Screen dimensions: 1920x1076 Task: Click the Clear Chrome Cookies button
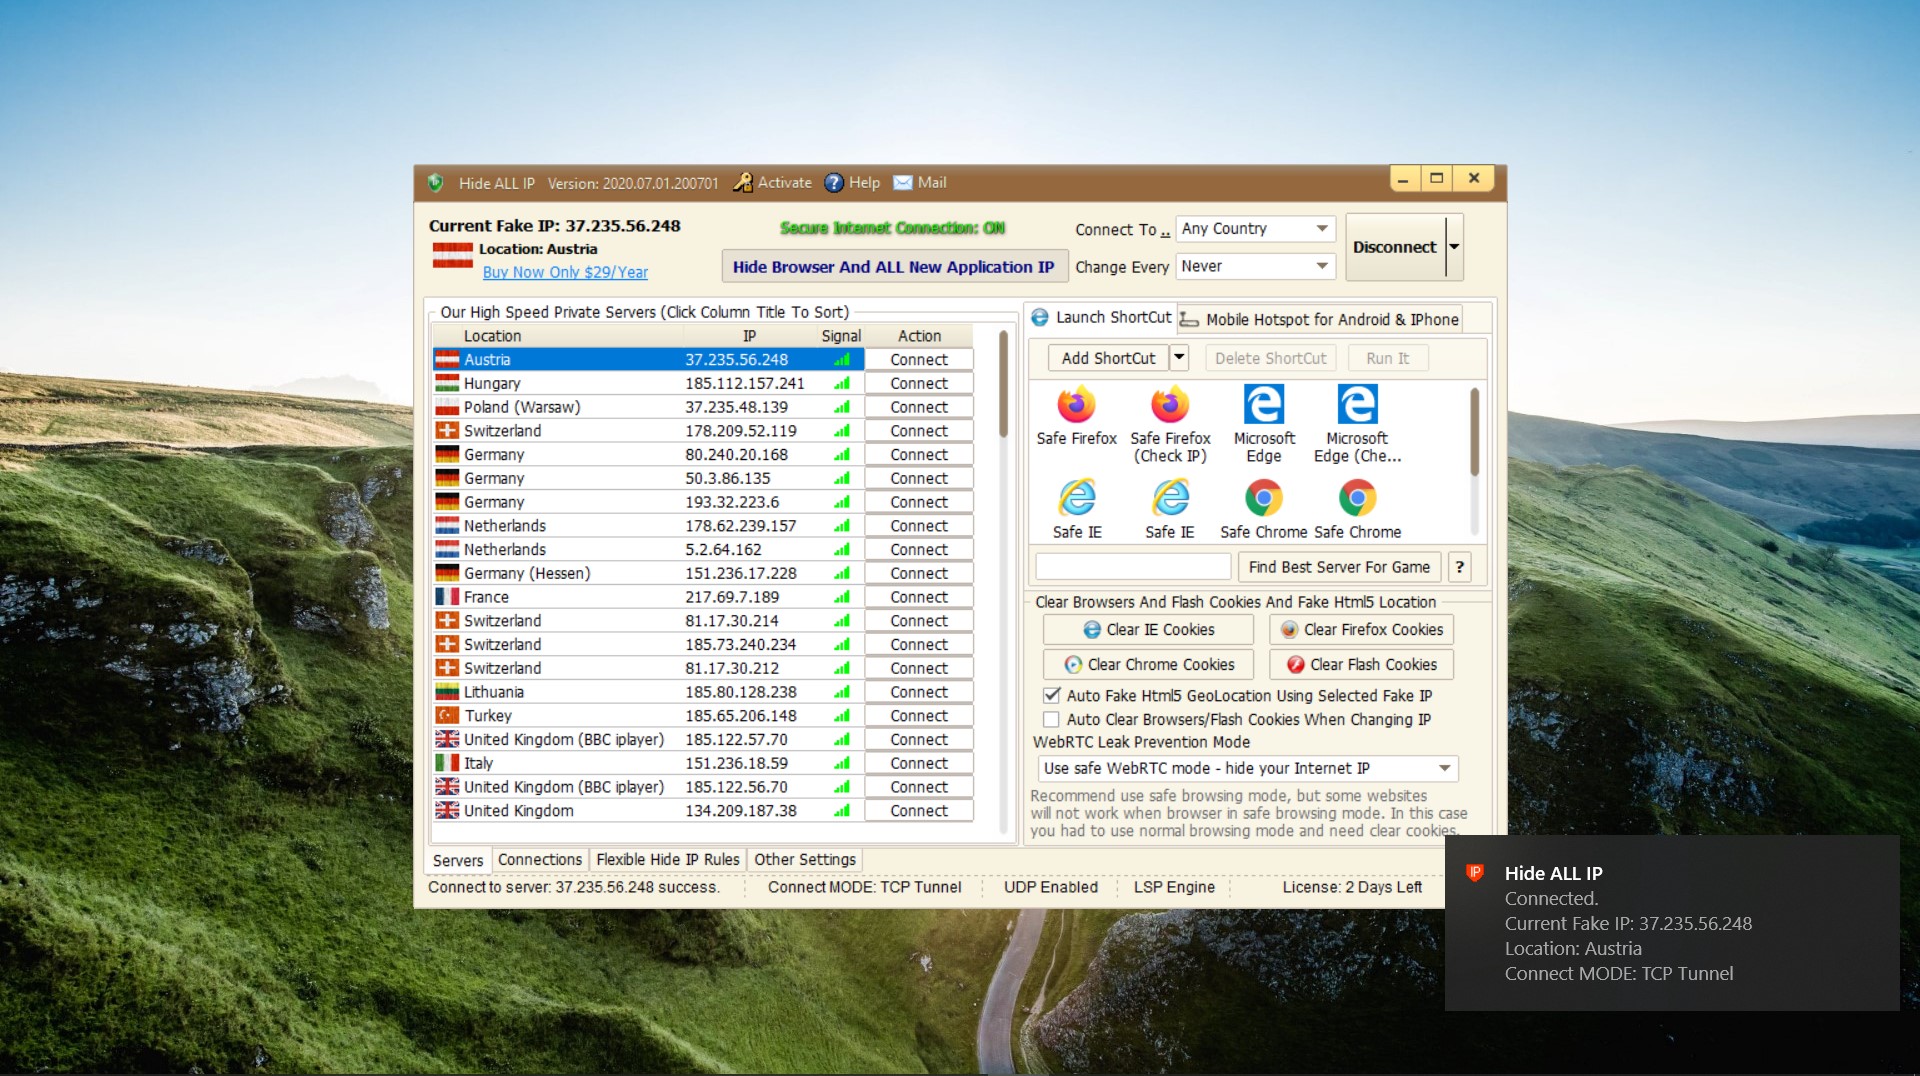(1148, 665)
